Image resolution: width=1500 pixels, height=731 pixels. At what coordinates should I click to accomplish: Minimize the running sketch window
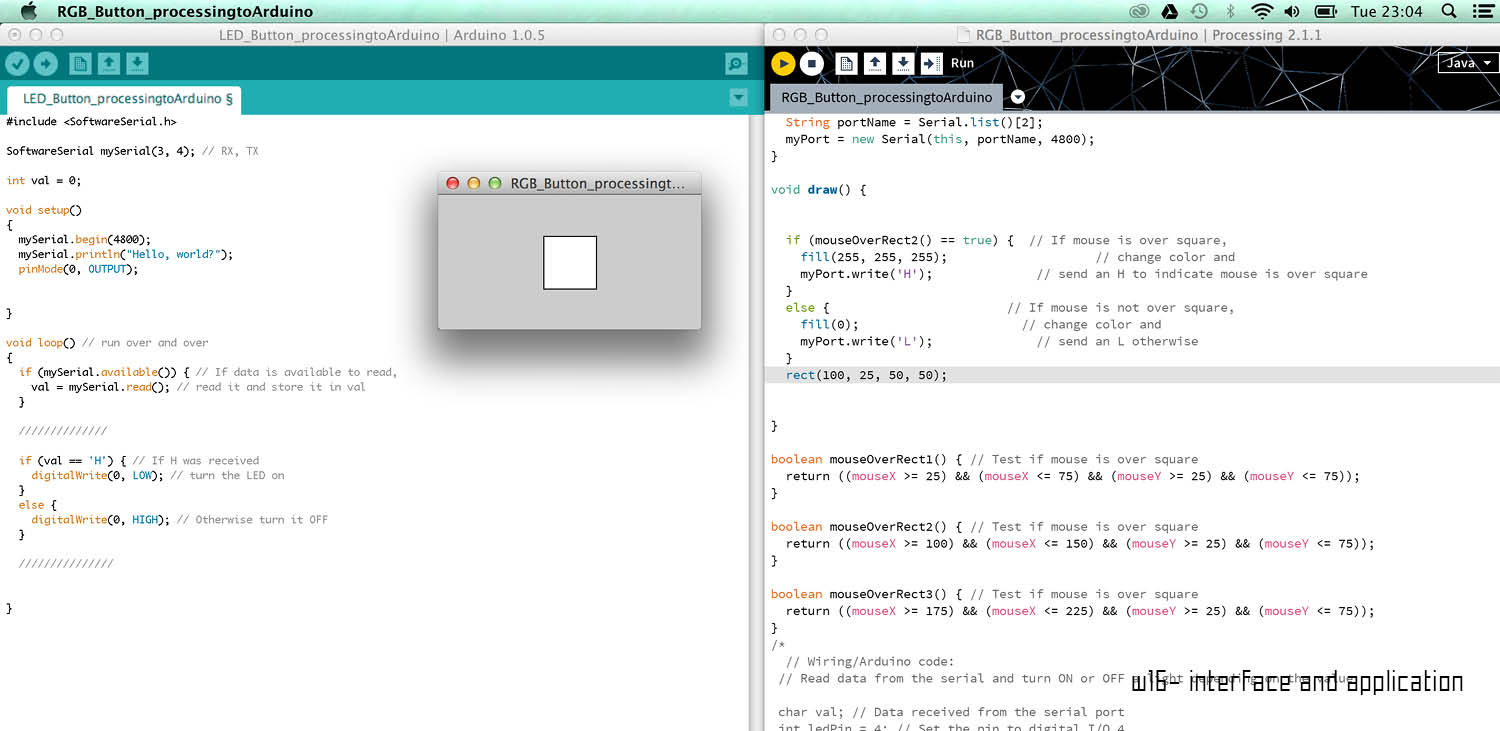474,184
